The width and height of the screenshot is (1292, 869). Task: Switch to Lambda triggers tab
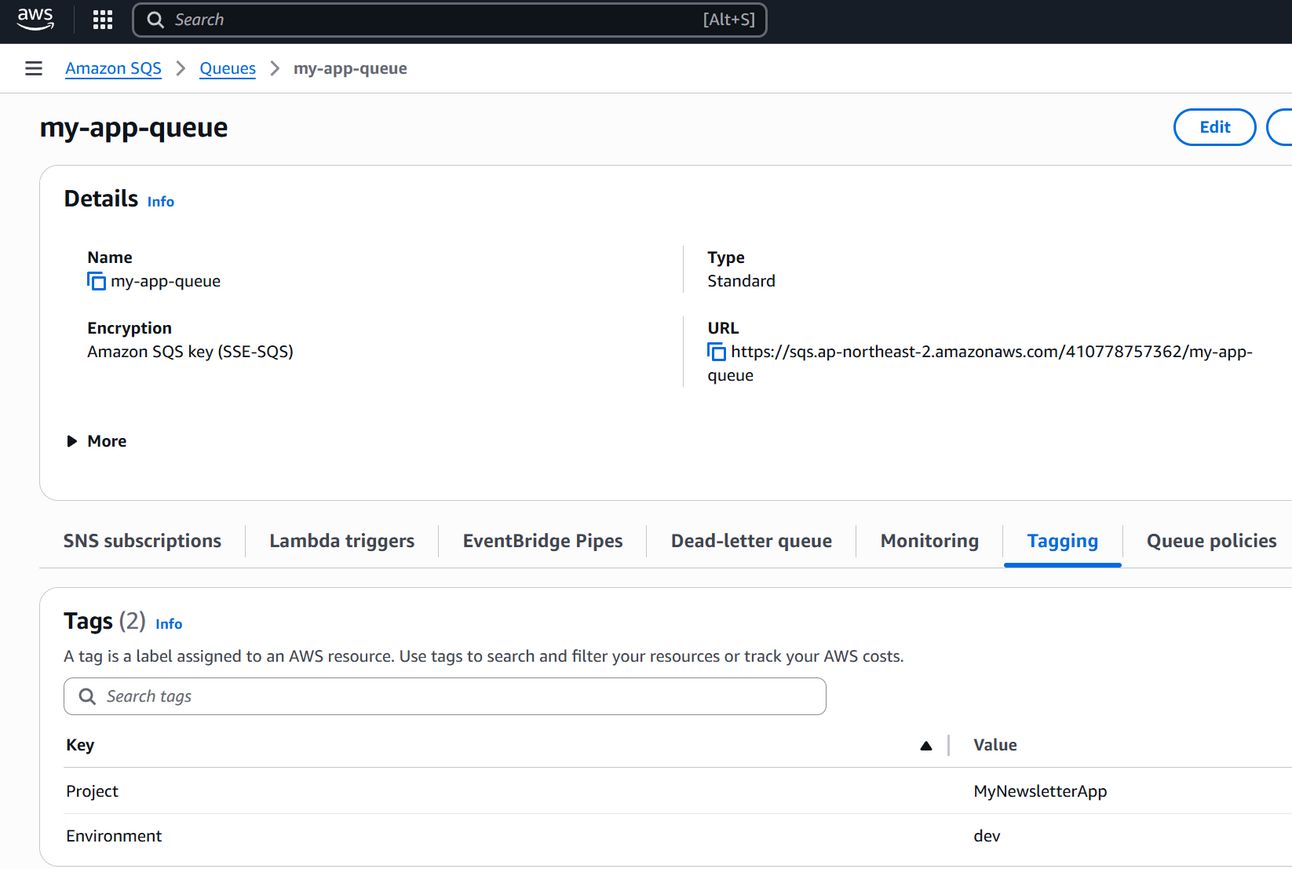point(342,541)
